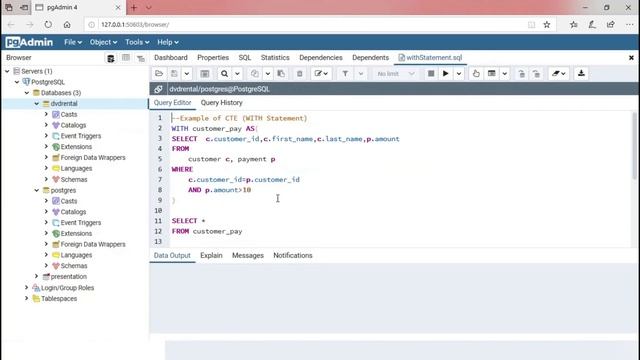The height and width of the screenshot is (360, 640).
Task: Click the Open File toolbar icon
Action: click(x=159, y=74)
